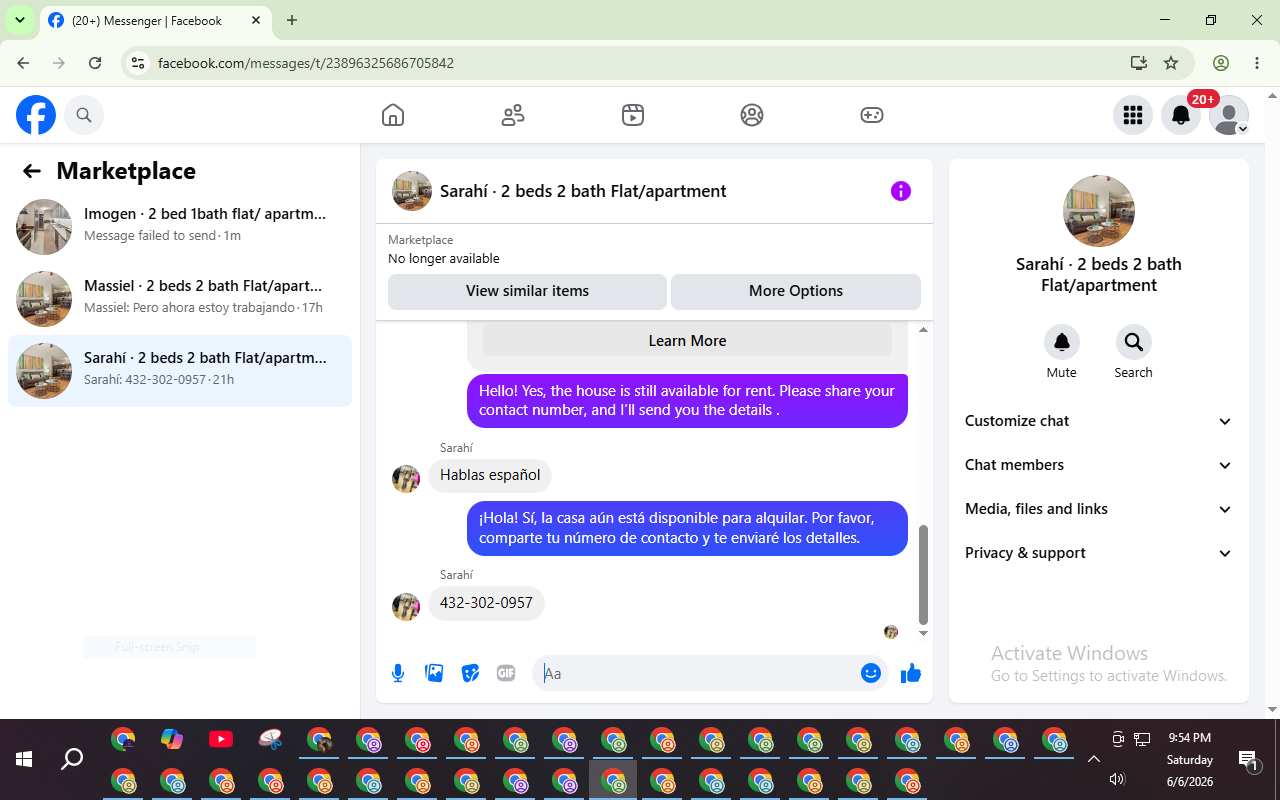This screenshot has height=800, width=1280.
Task: Click the chat scrollbar down arrow
Action: click(x=923, y=633)
